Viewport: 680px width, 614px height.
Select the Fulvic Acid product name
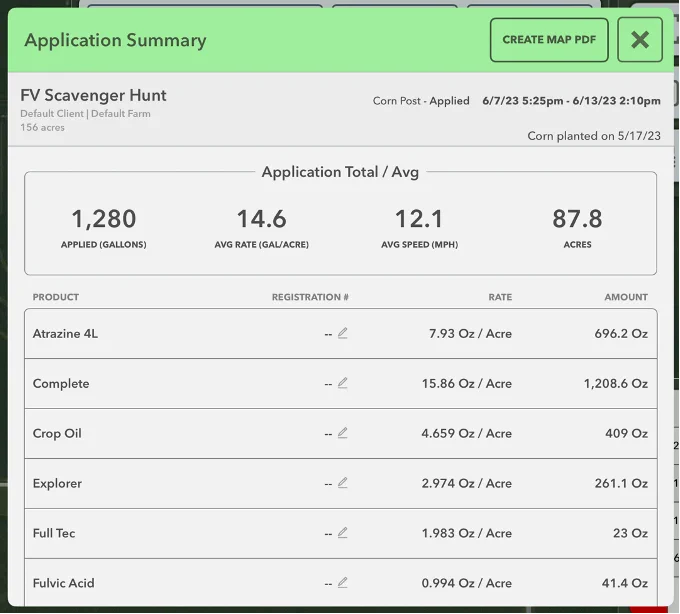click(64, 583)
